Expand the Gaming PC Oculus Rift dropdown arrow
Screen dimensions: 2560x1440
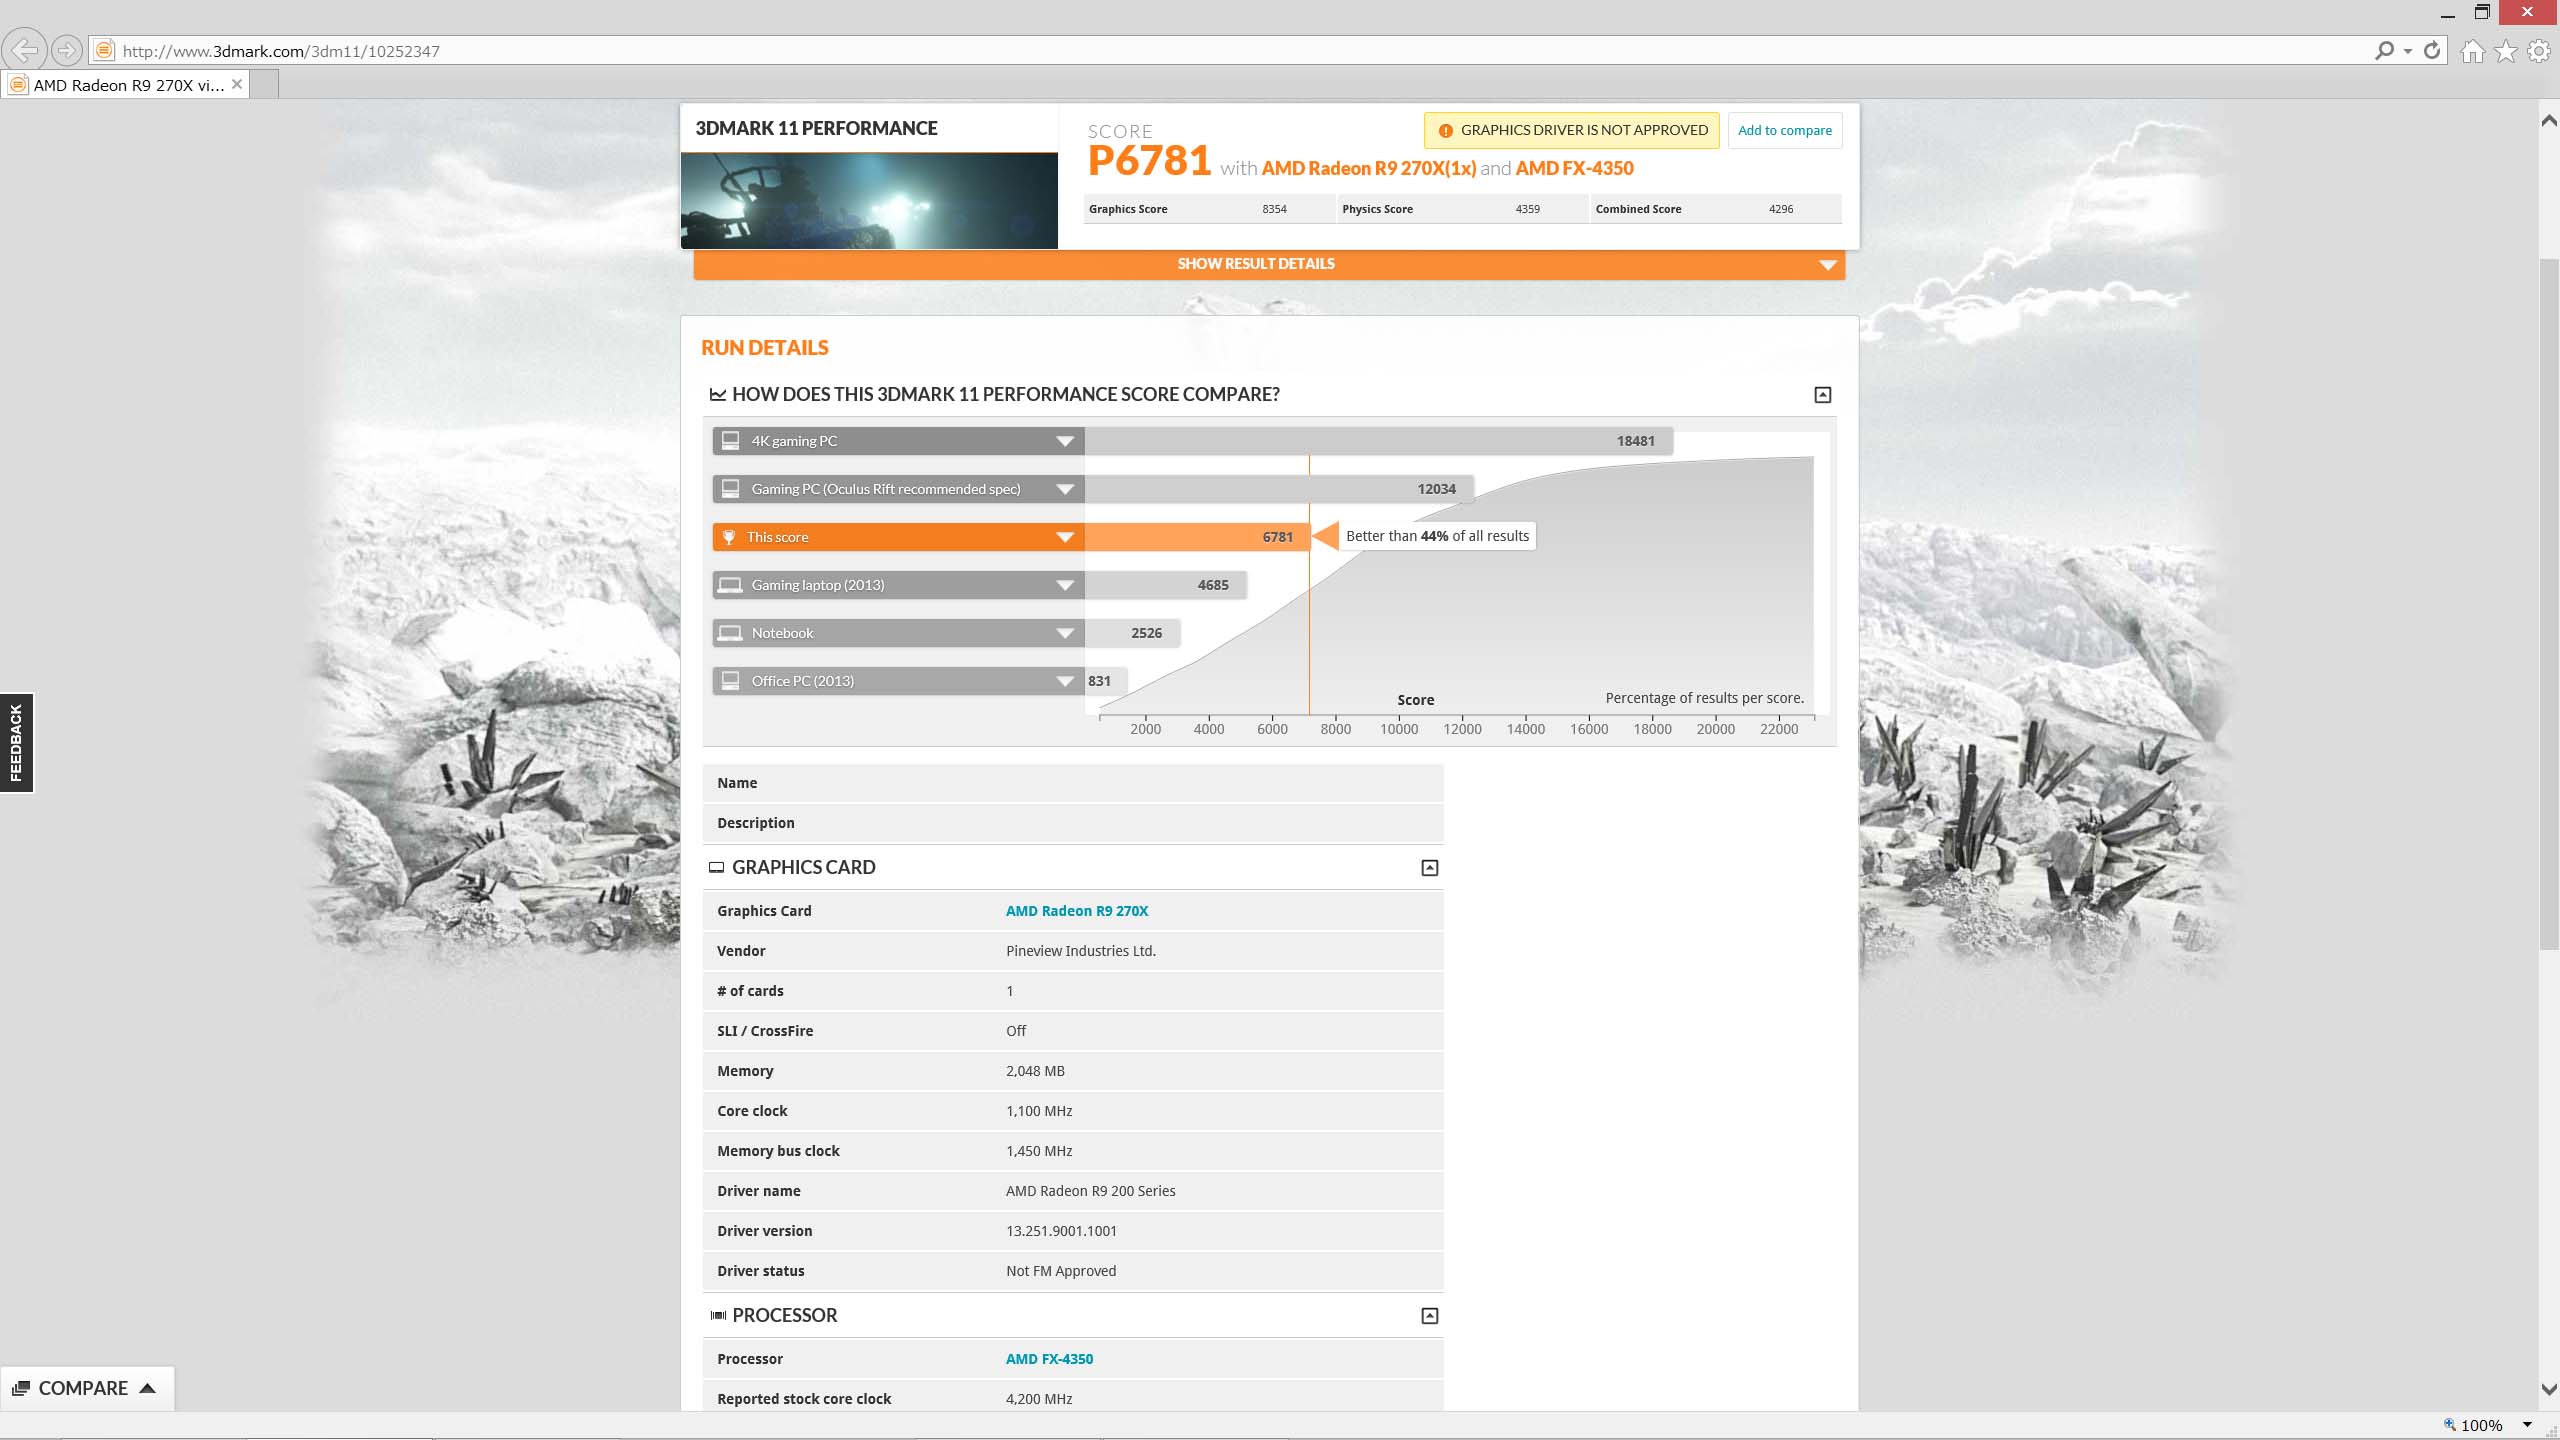point(1065,489)
